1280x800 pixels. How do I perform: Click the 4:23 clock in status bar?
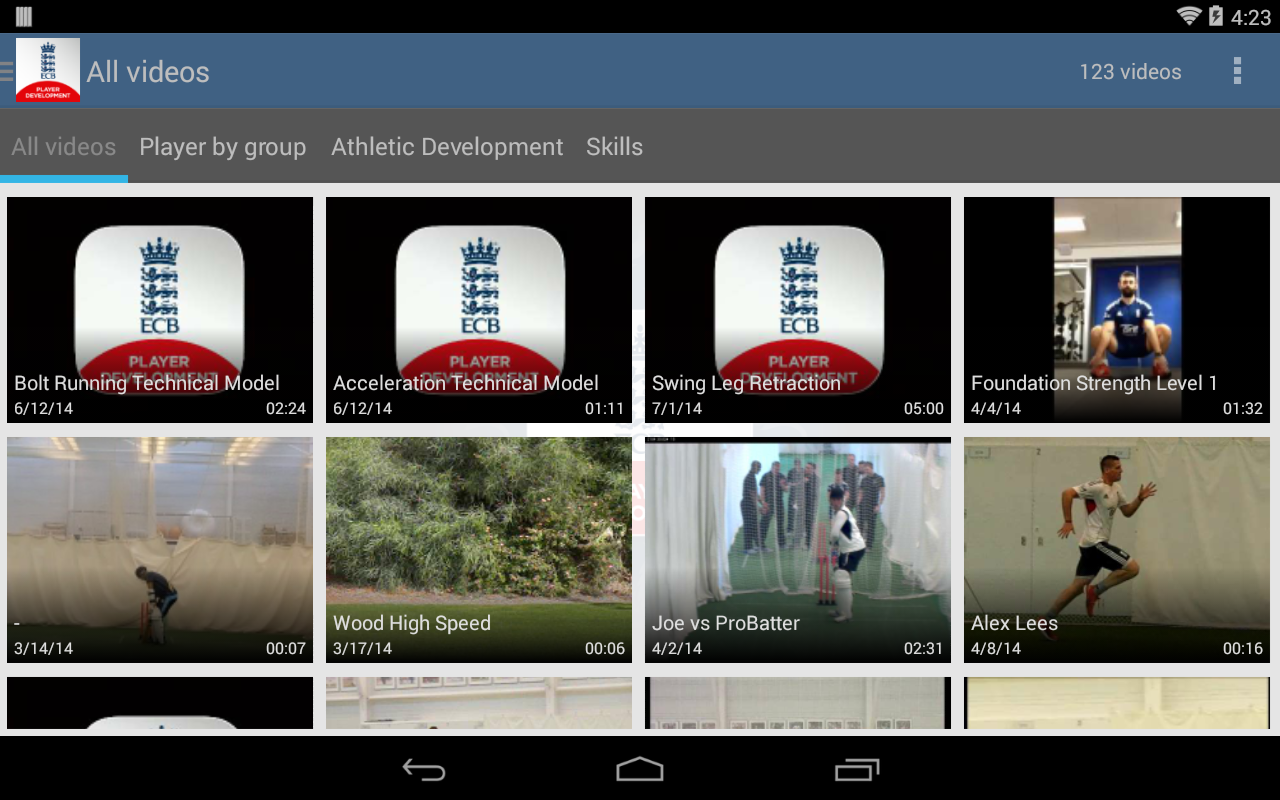1251,17
